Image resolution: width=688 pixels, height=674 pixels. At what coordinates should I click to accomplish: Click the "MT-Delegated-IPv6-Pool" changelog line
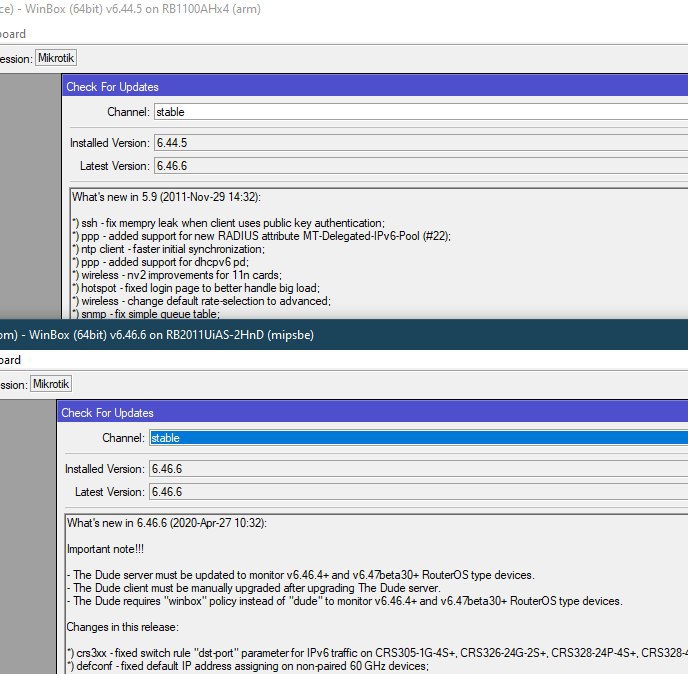click(x=262, y=236)
